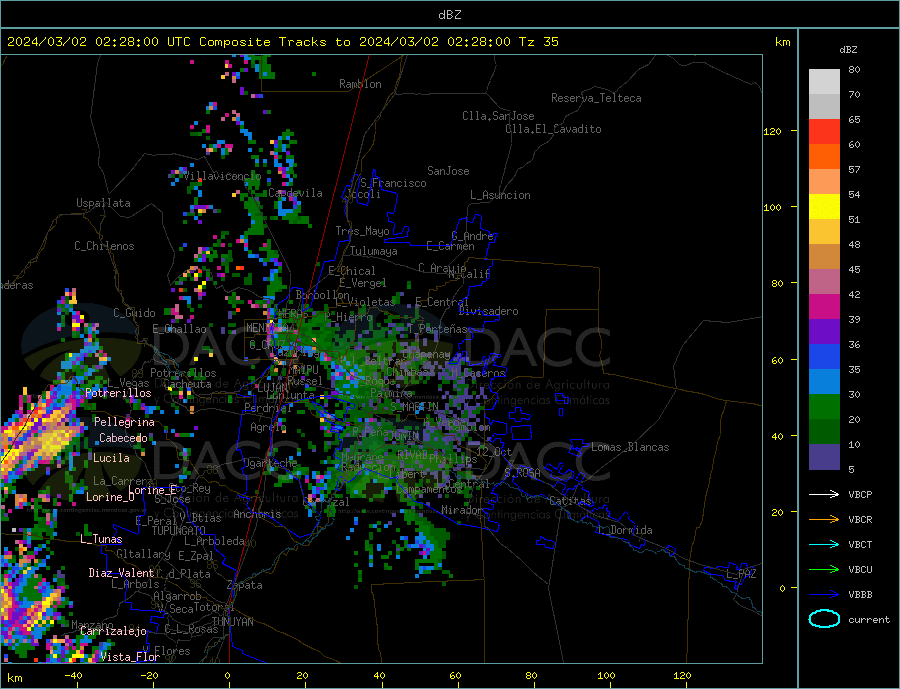Click the Lucila place label
This screenshot has height=689, width=900.
point(111,458)
